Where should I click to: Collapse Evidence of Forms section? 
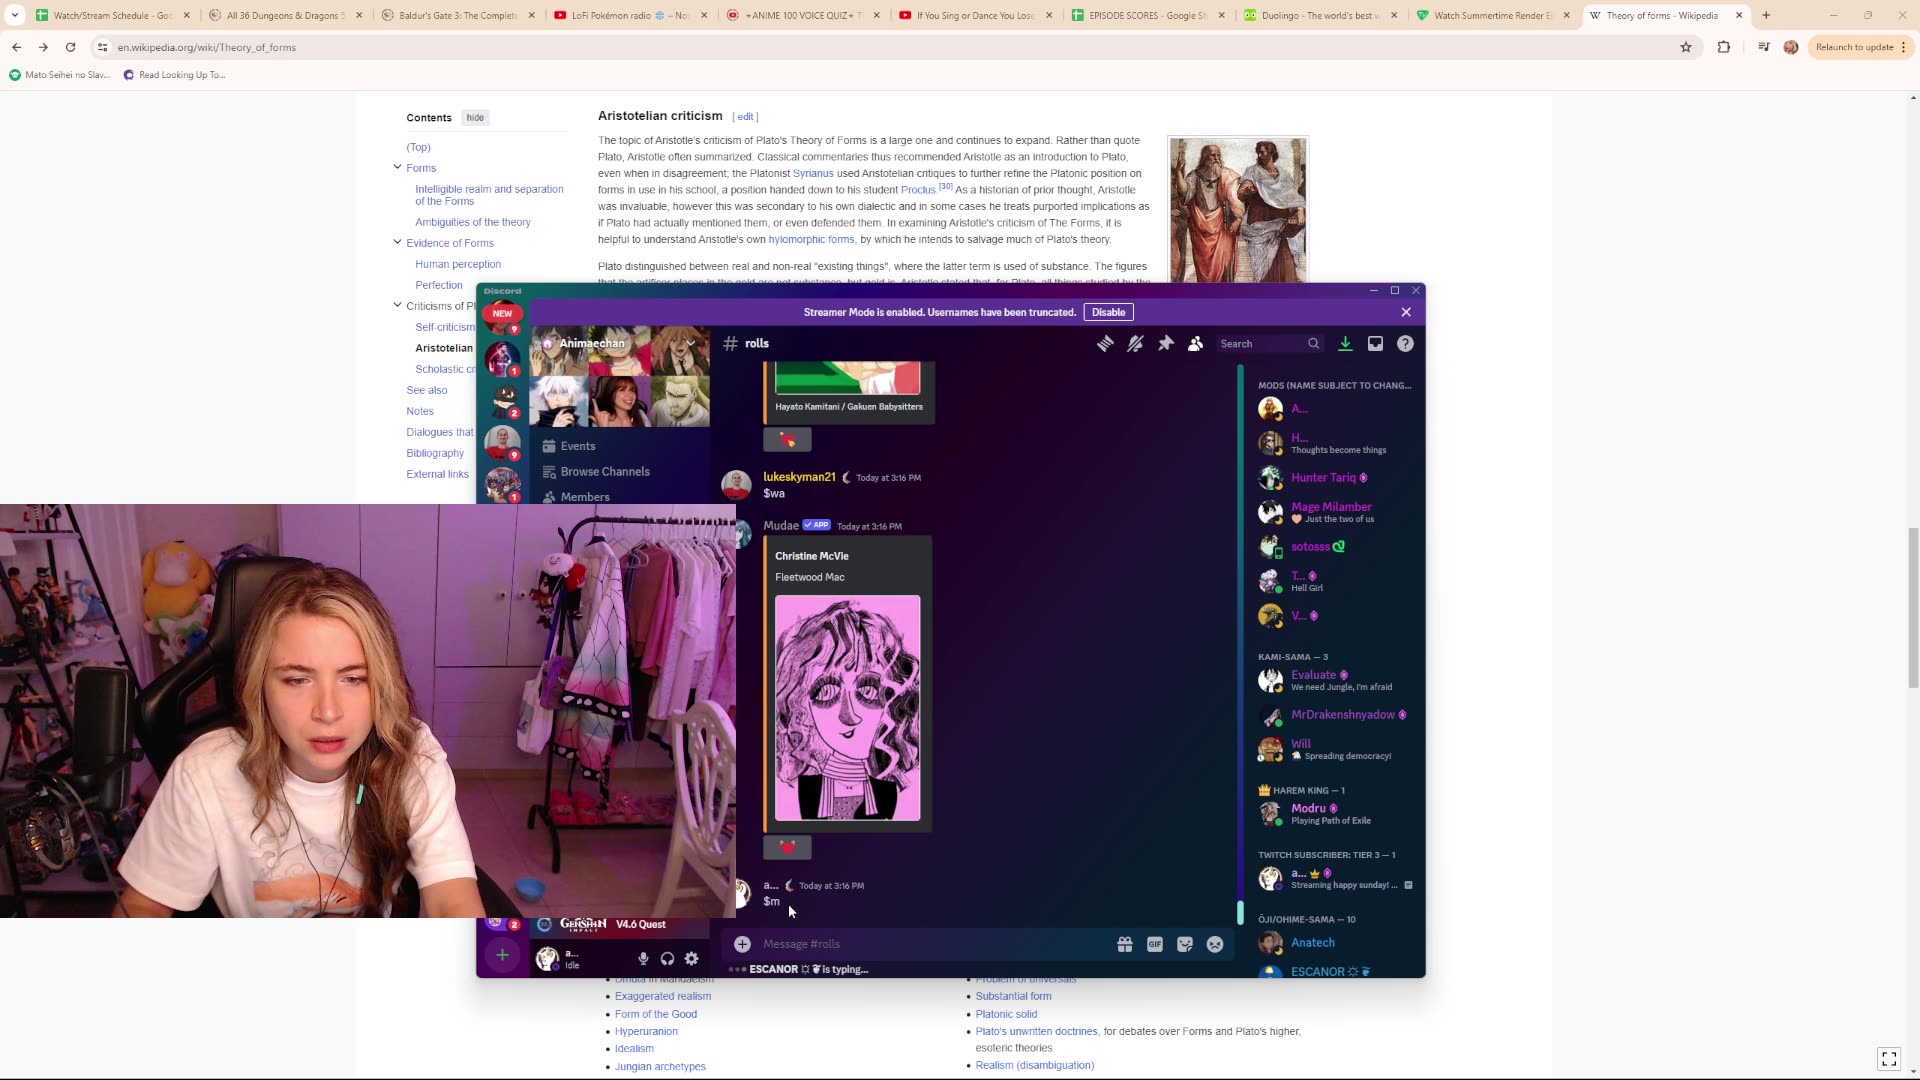(x=397, y=242)
